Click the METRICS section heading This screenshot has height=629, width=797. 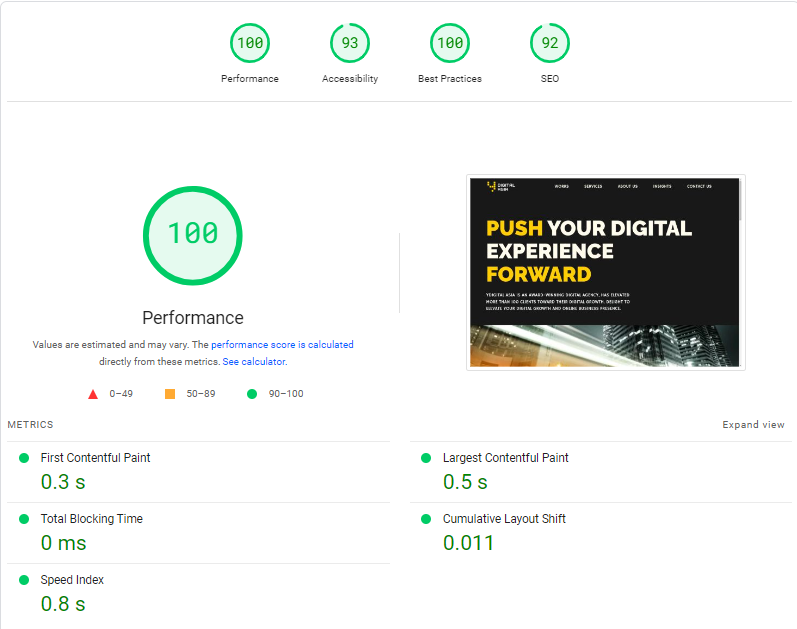[x=30, y=425]
